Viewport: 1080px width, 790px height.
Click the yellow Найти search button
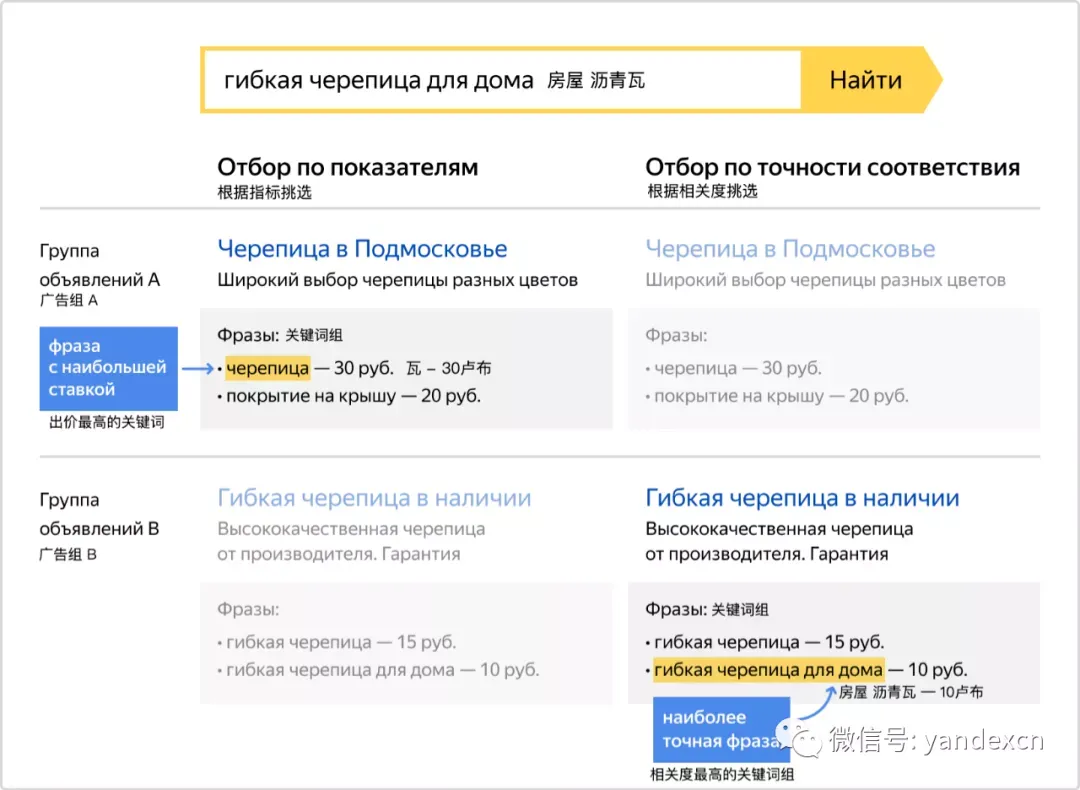coord(871,80)
